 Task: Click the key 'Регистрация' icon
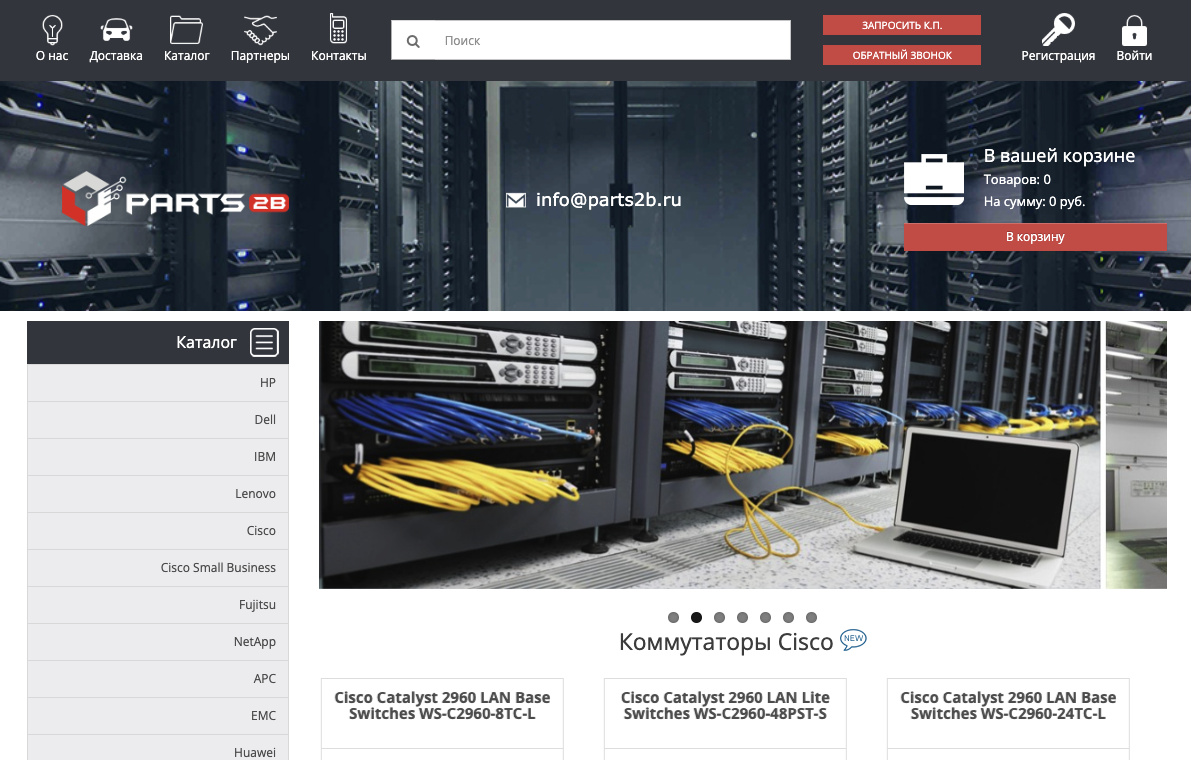pos(1057,29)
